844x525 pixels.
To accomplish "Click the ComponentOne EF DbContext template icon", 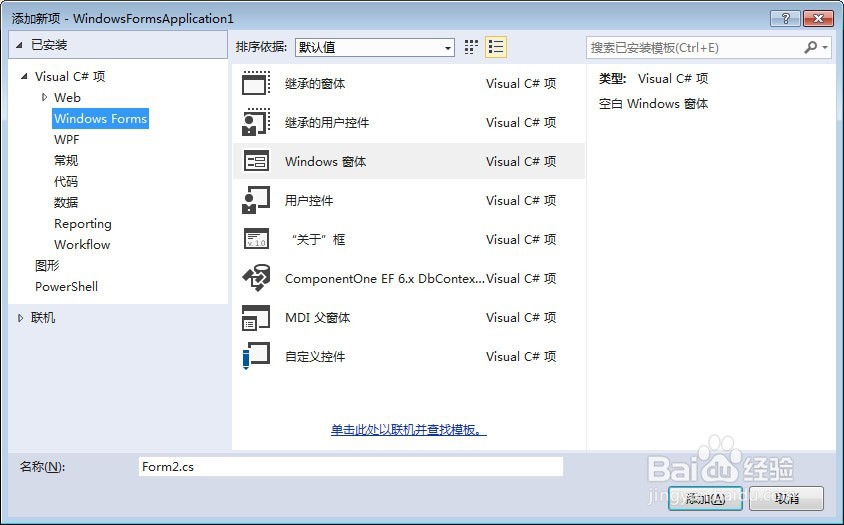I will 256,278.
